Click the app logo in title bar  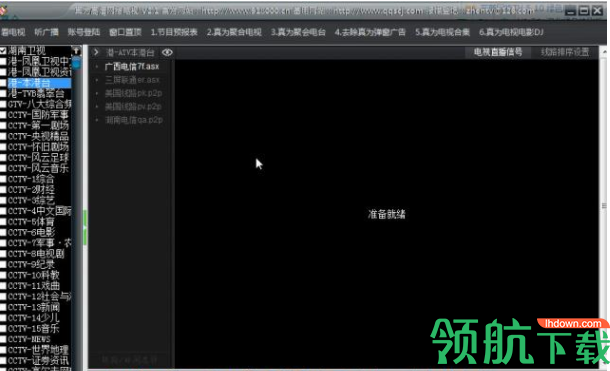3,11
